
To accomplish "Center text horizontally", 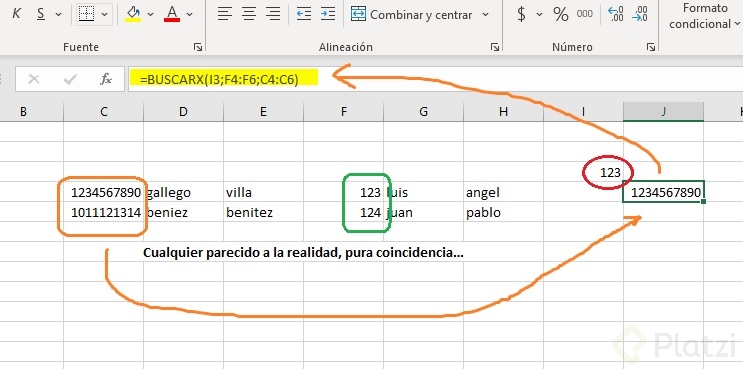I will point(249,14).
